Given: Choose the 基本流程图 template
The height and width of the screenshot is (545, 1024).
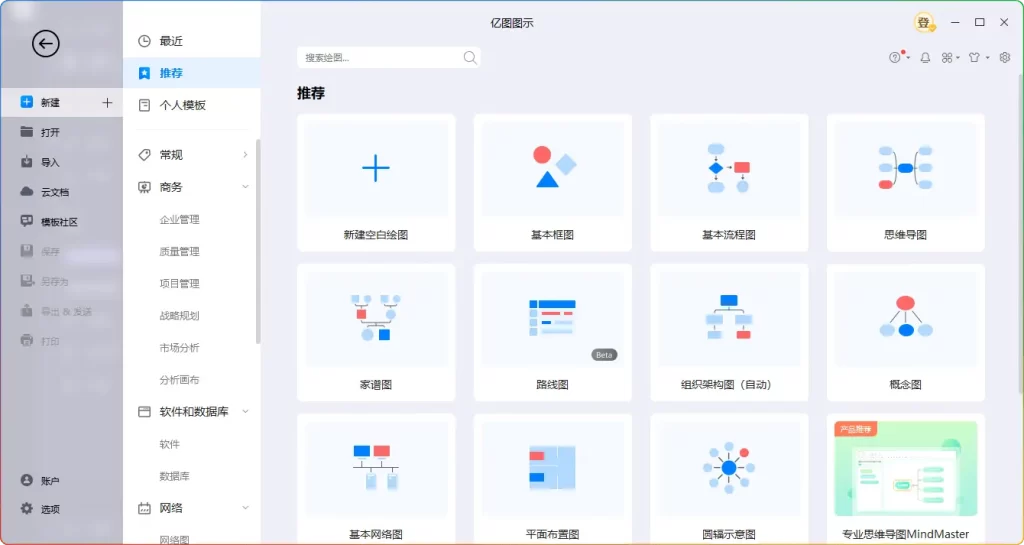Looking at the screenshot, I should [x=729, y=183].
